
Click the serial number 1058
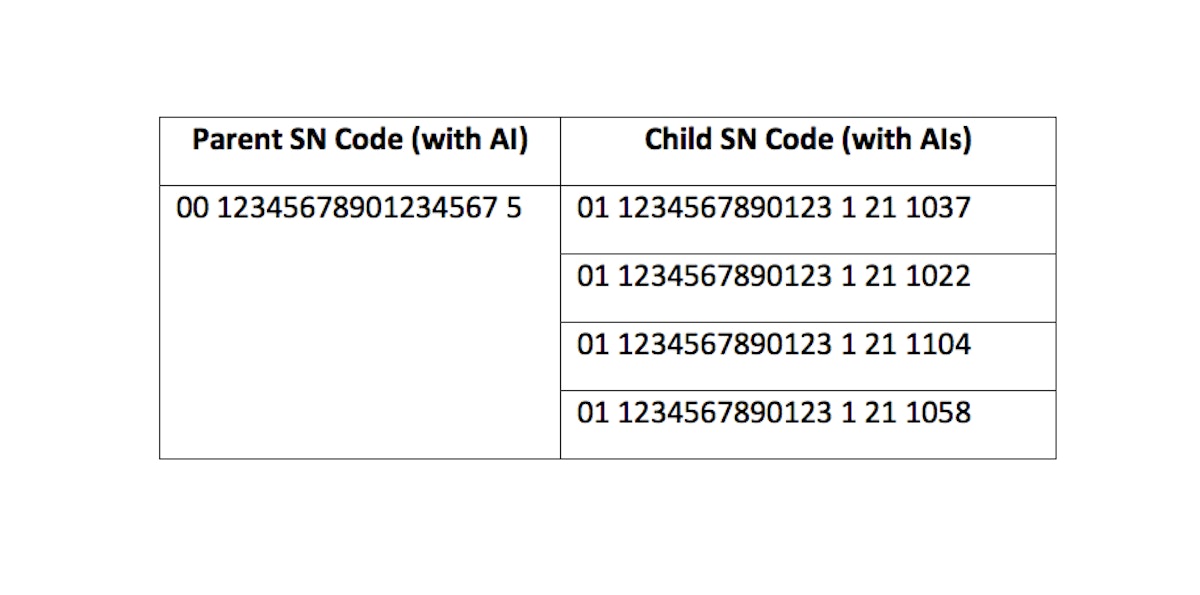[x=938, y=413]
